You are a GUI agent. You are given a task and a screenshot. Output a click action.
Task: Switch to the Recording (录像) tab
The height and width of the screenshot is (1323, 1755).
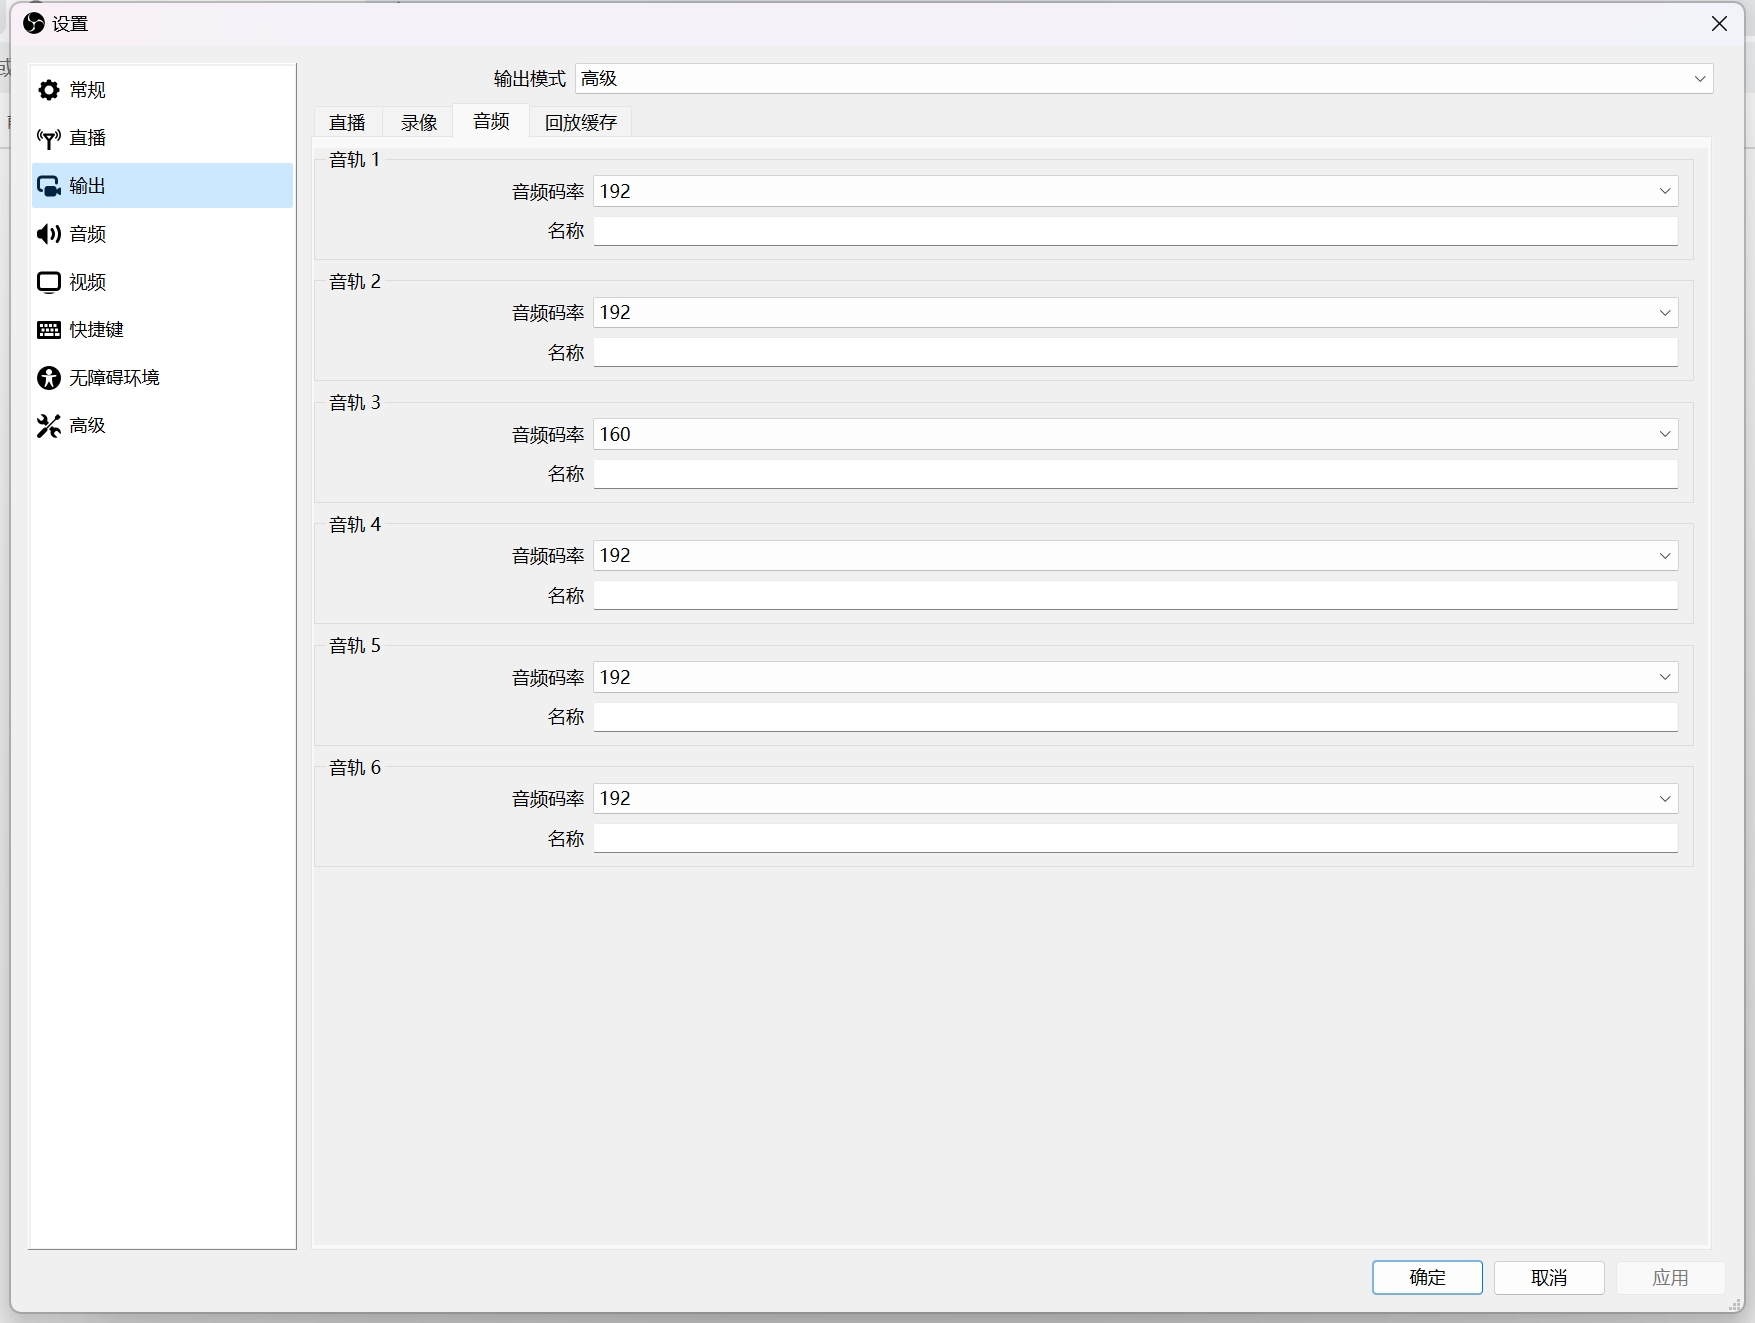click(419, 122)
